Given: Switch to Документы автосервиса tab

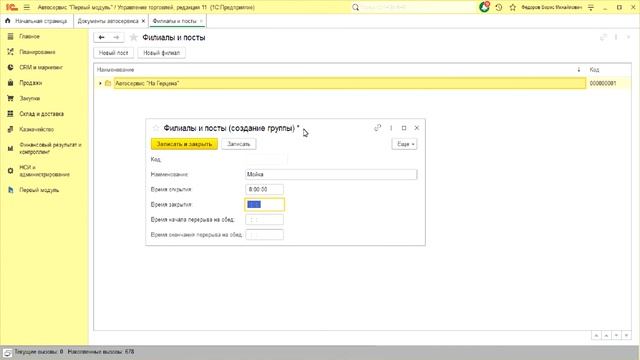Looking at the screenshot, I should [108, 21].
